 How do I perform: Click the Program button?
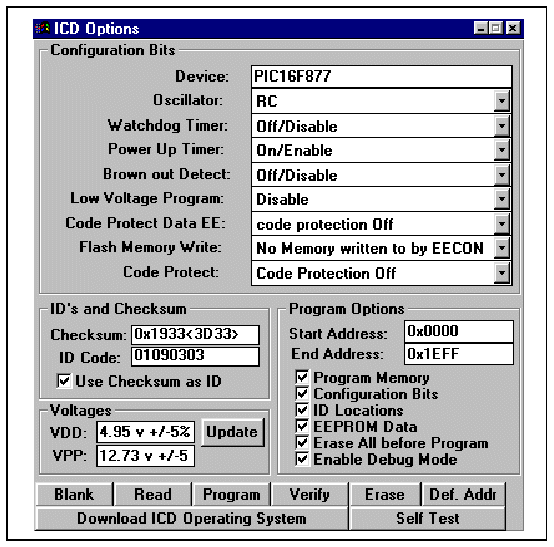pyautogui.click(x=231, y=494)
